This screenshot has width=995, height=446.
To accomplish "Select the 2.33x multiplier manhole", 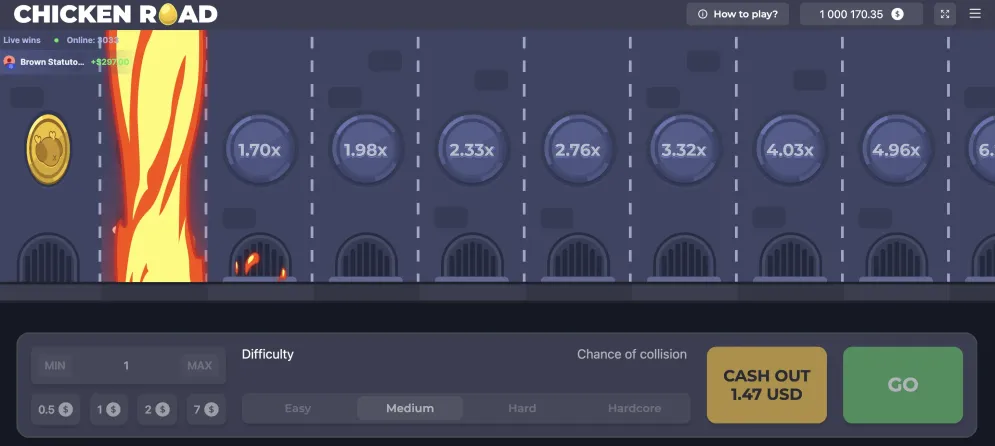I will coord(472,150).
